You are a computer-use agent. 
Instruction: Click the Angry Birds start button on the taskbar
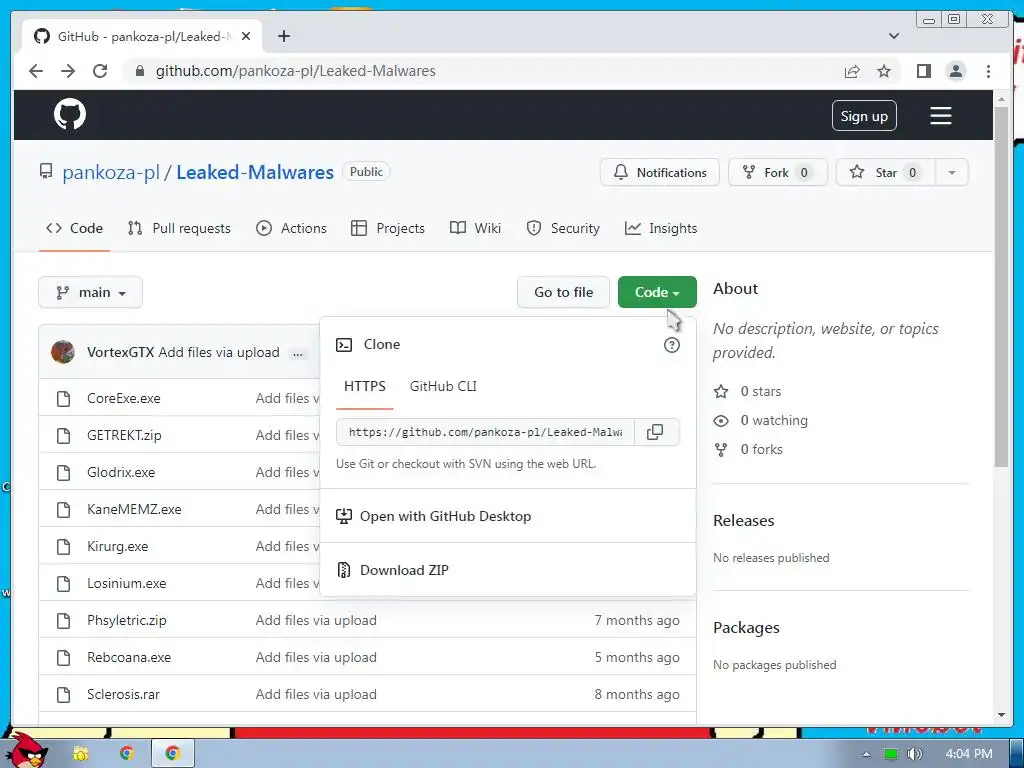tap(29, 750)
